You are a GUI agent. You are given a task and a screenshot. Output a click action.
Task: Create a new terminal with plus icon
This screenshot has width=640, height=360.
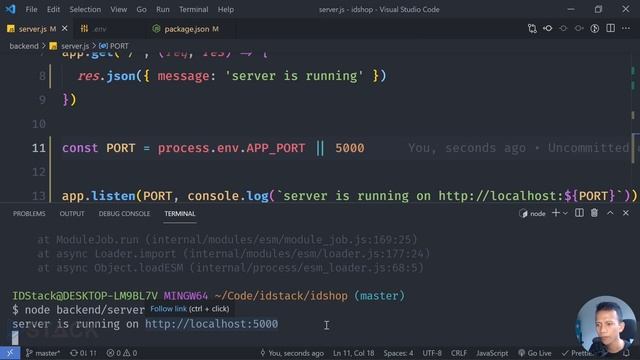point(556,213)
